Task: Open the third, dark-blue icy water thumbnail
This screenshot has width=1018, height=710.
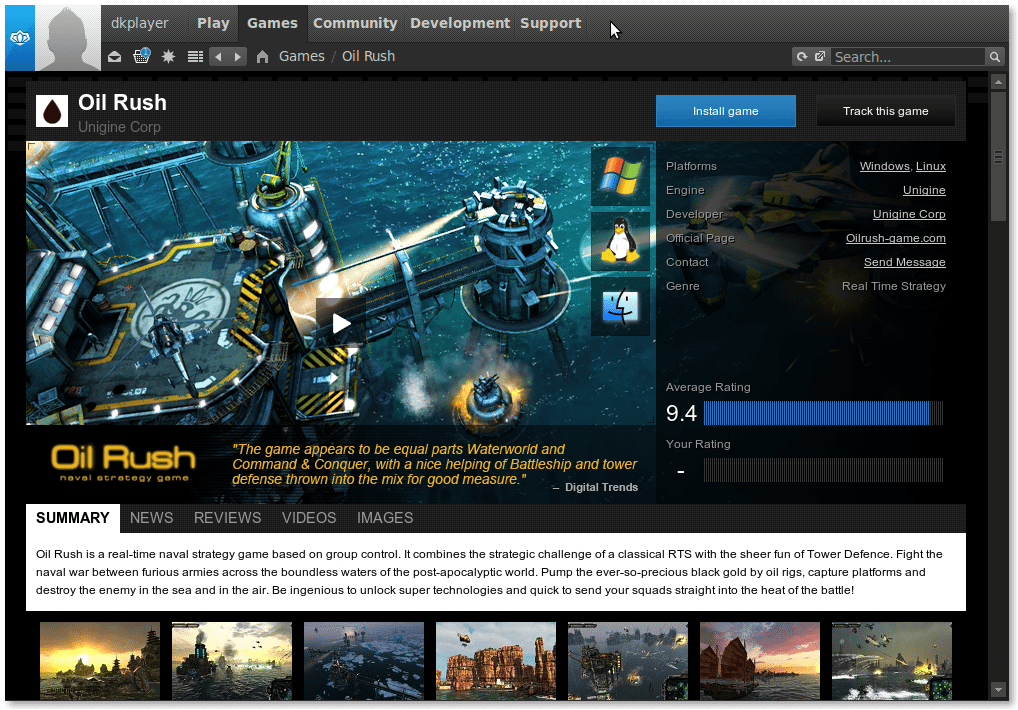Action: 364,661
